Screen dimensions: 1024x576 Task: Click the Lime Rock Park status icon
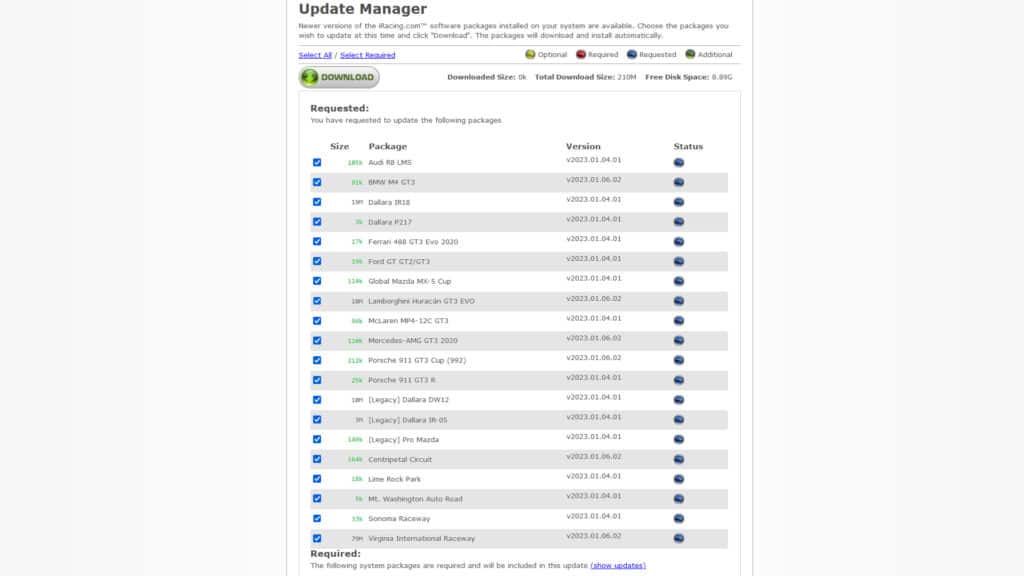pos(679,479)
